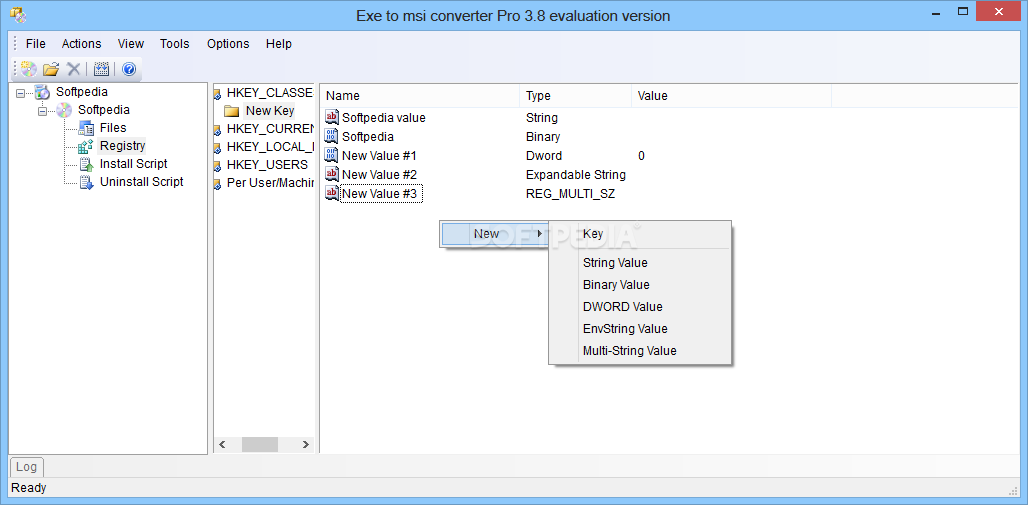1028x505 pixels.
Task: Open the New submenu arrow
Action: tap(540, 234)
